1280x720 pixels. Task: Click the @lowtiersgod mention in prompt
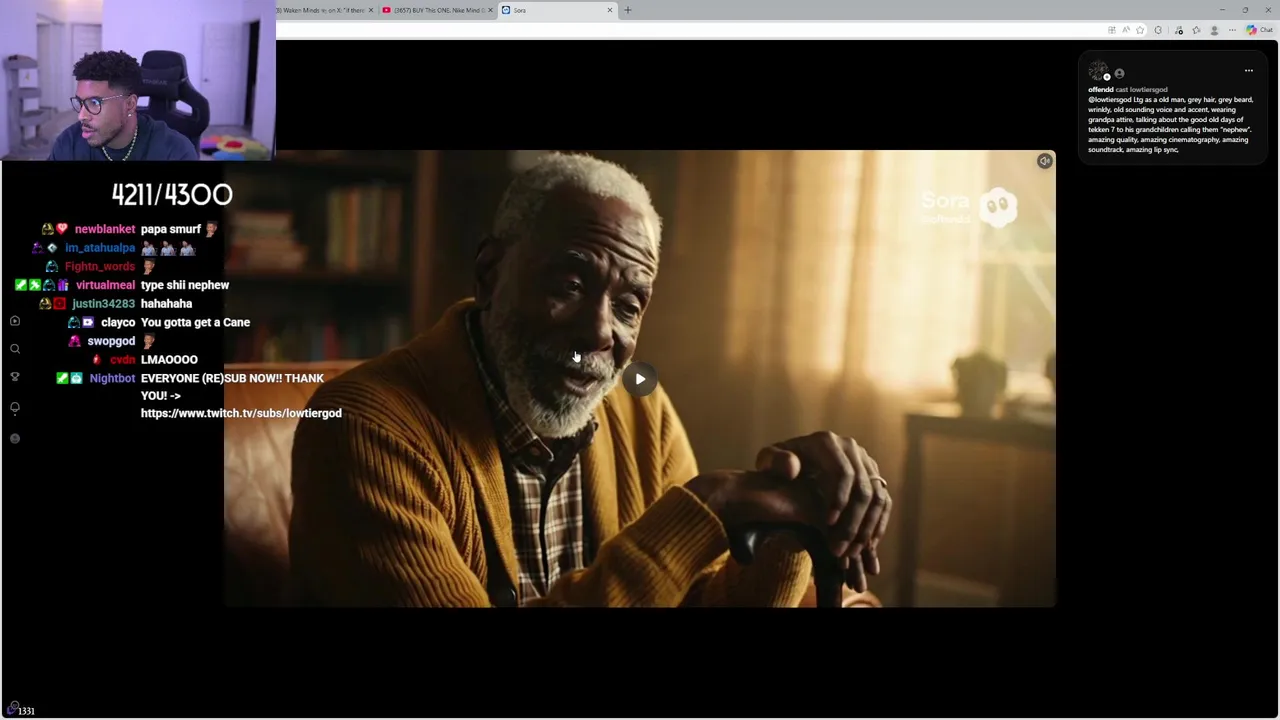pos(1110,100)
